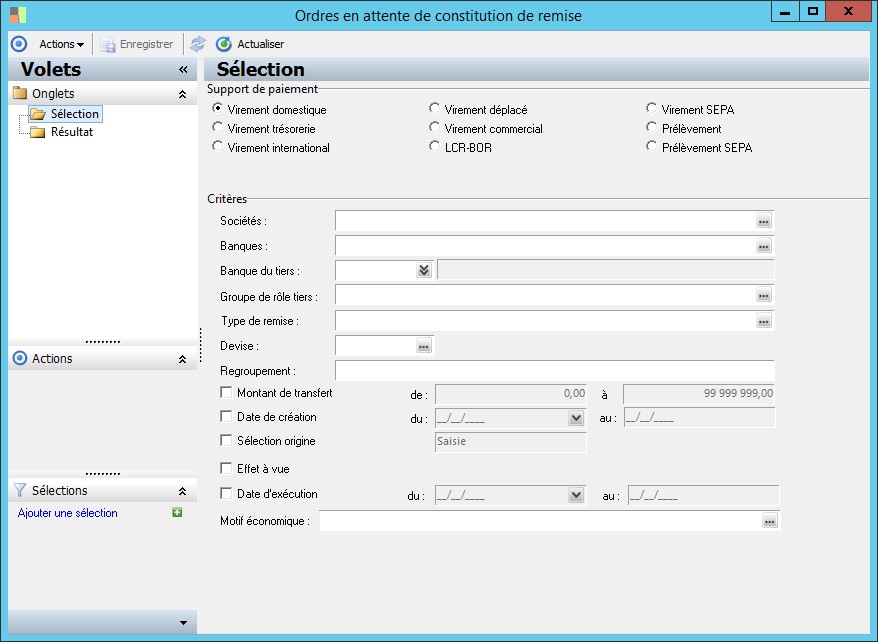Enable Montant de transfert checkbox

[x=226, y=392]
